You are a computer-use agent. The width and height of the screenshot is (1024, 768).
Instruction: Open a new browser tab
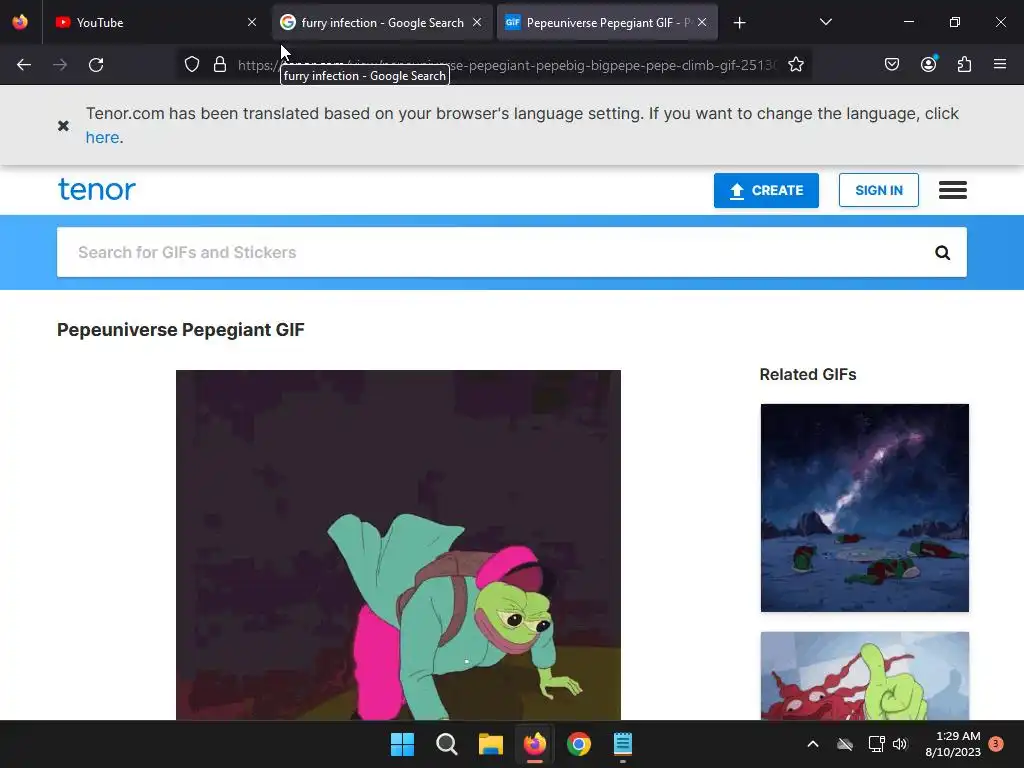[x=739, y=23]
